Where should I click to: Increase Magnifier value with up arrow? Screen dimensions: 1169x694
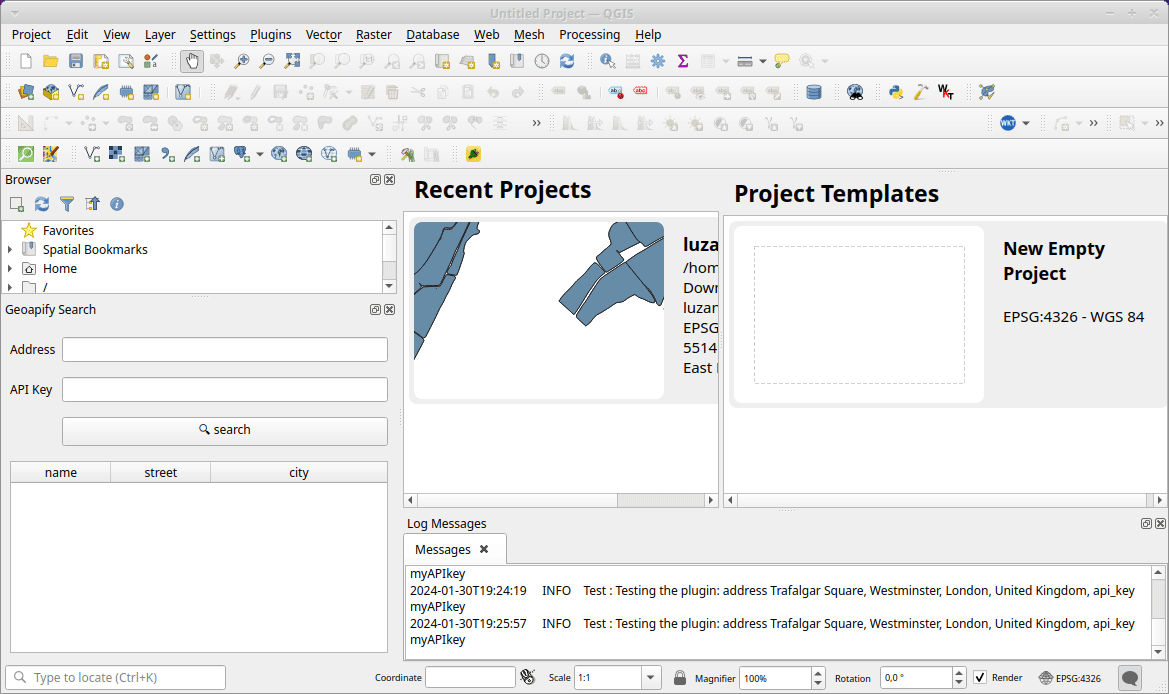(x=819, y=672)
